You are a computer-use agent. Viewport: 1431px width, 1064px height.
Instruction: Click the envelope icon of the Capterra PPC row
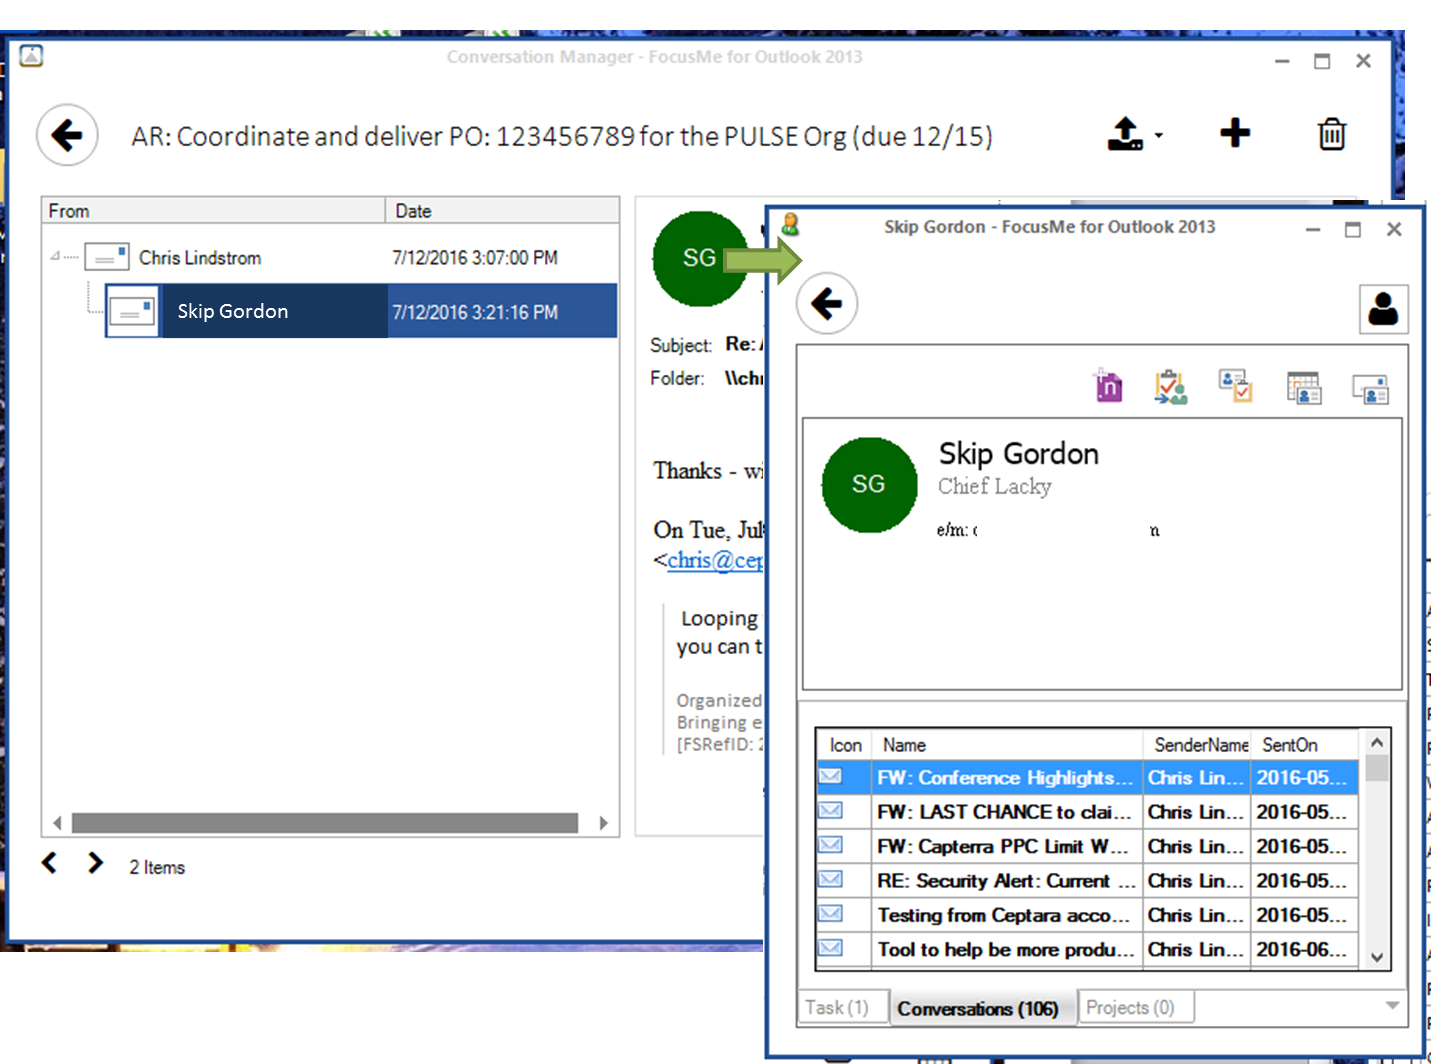click(x=830, y=845)
